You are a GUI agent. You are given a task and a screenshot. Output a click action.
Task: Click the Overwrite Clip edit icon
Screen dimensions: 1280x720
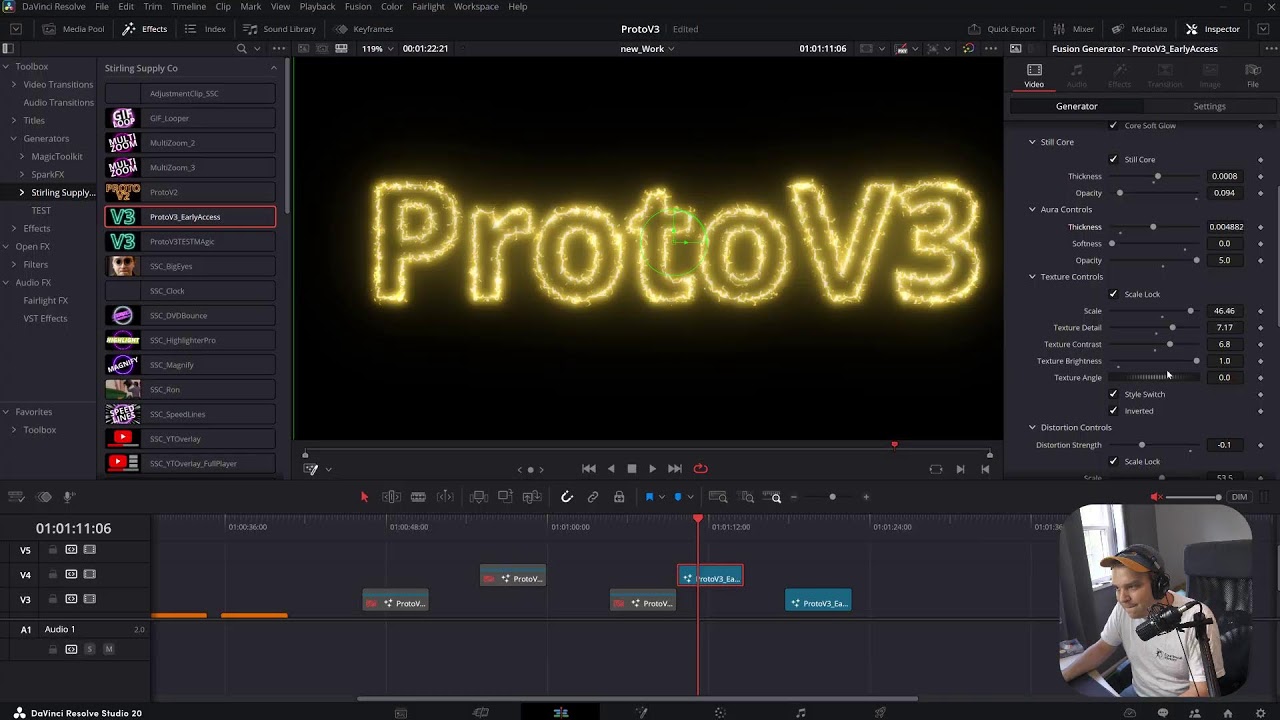tap(505, 497)
